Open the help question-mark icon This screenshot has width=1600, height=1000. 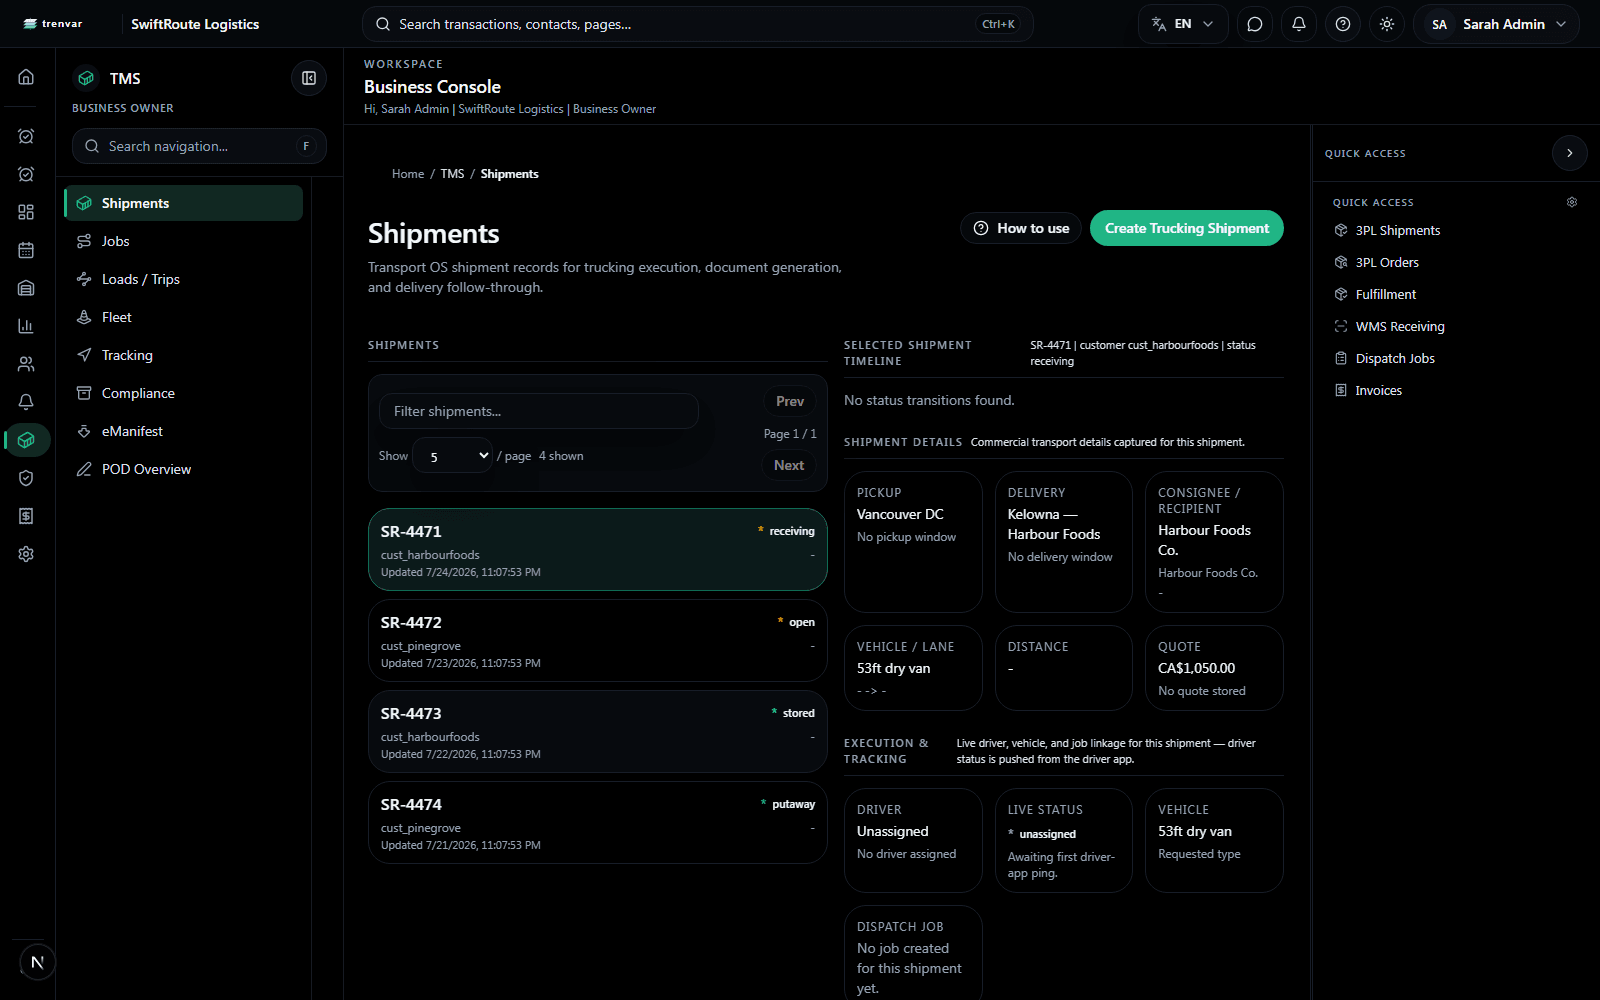pyautogui.click(x=1343, y=24)
